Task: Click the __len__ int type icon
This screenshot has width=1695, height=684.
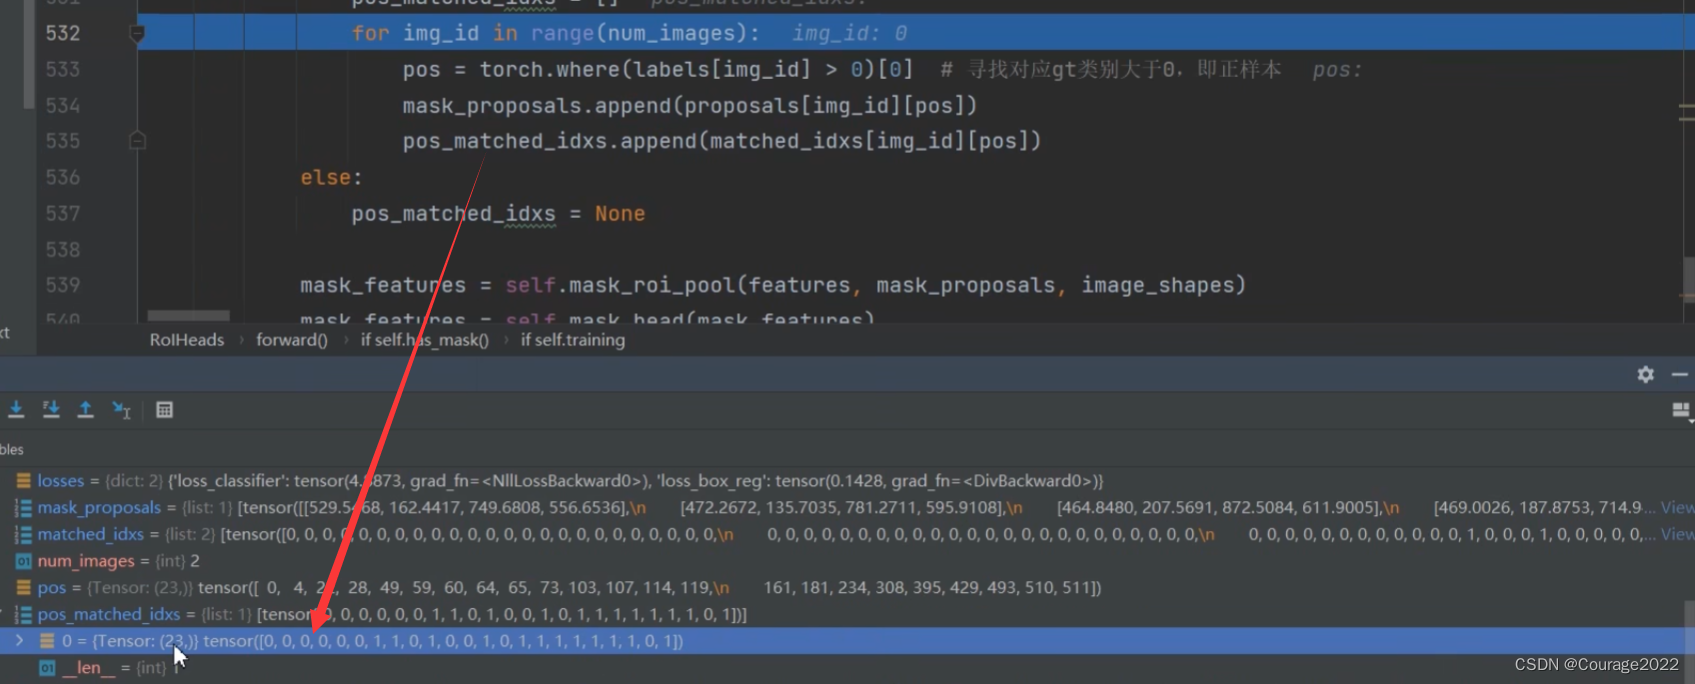Action: [47, 668]
